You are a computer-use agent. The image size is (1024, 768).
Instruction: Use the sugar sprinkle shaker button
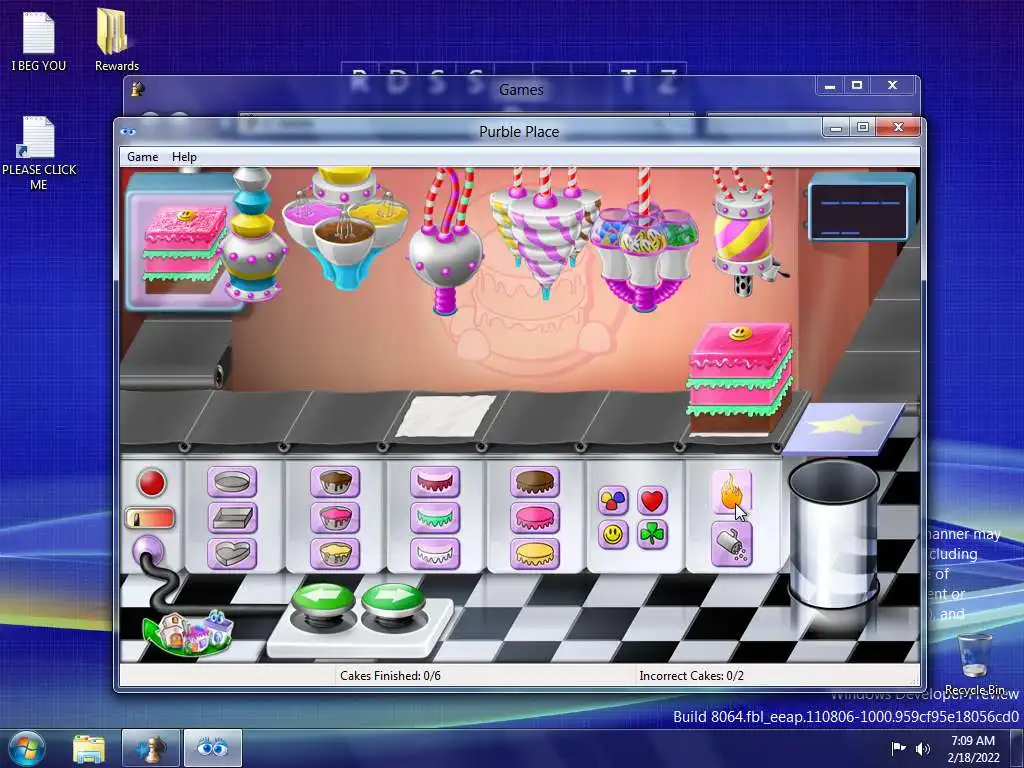tap(731, 544)
